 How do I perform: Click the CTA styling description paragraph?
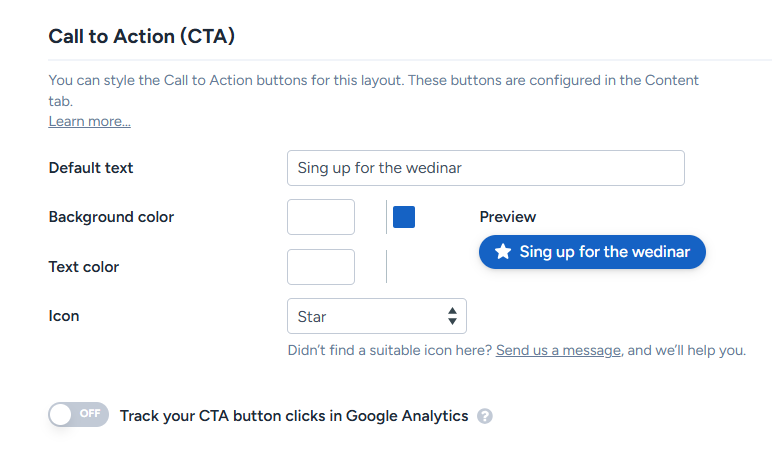374,90
